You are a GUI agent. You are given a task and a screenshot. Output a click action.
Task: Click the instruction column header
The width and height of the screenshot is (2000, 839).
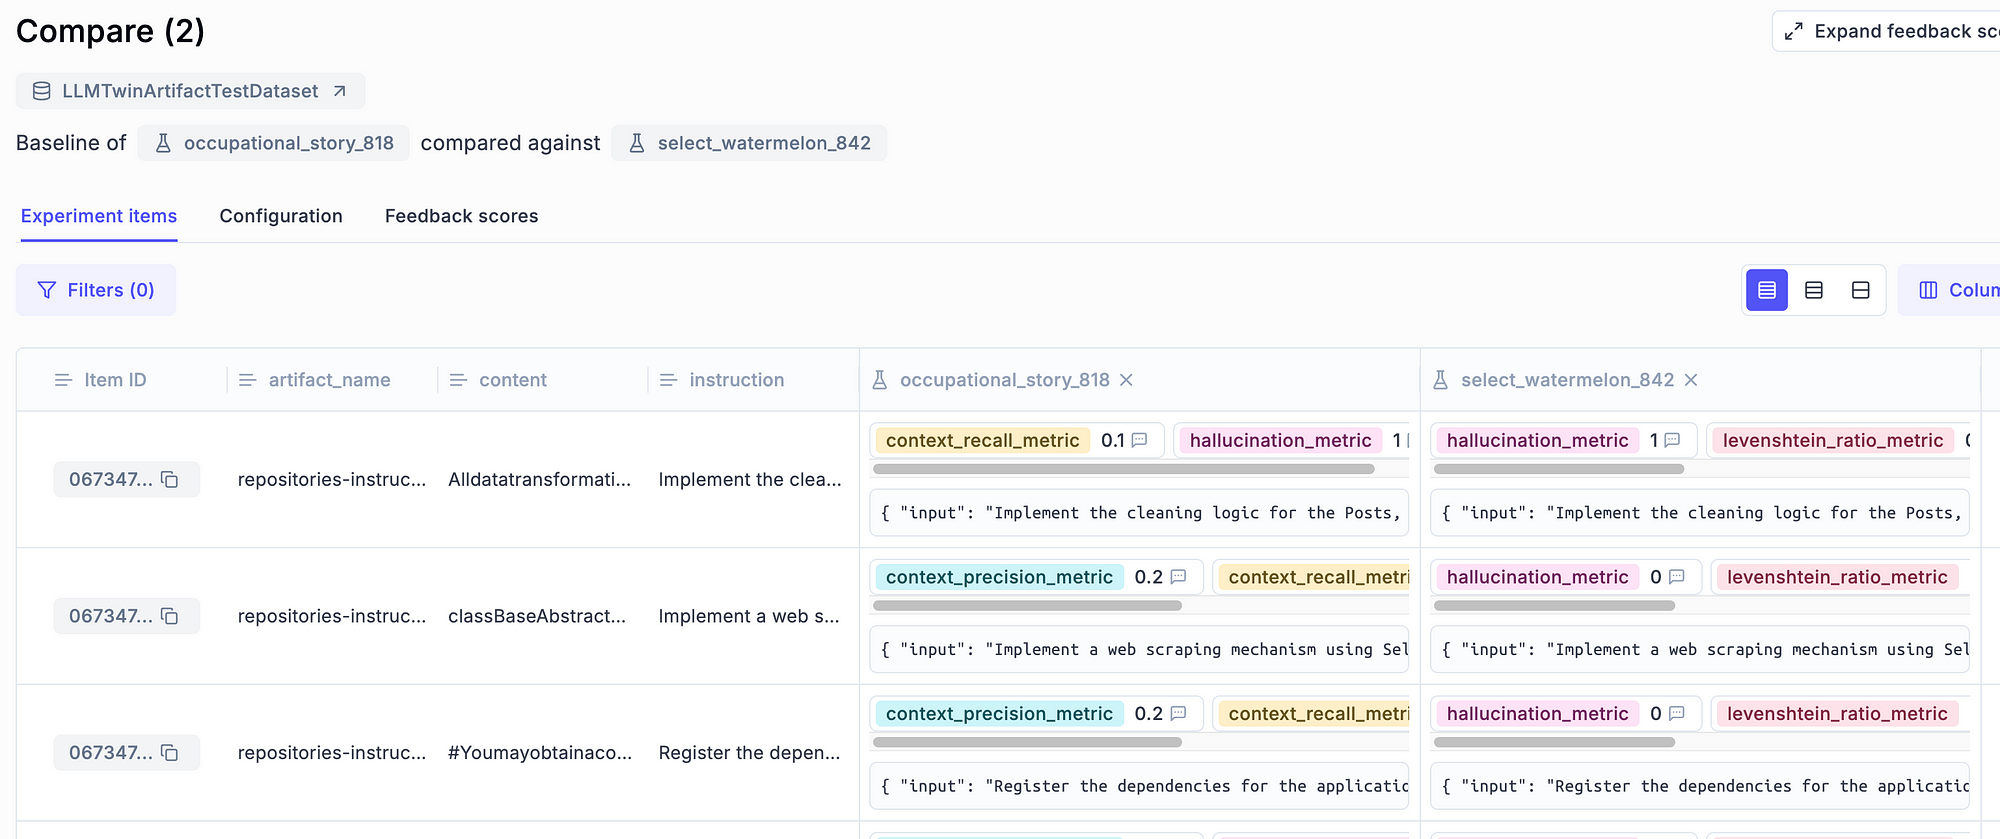(x=736, y=380)
